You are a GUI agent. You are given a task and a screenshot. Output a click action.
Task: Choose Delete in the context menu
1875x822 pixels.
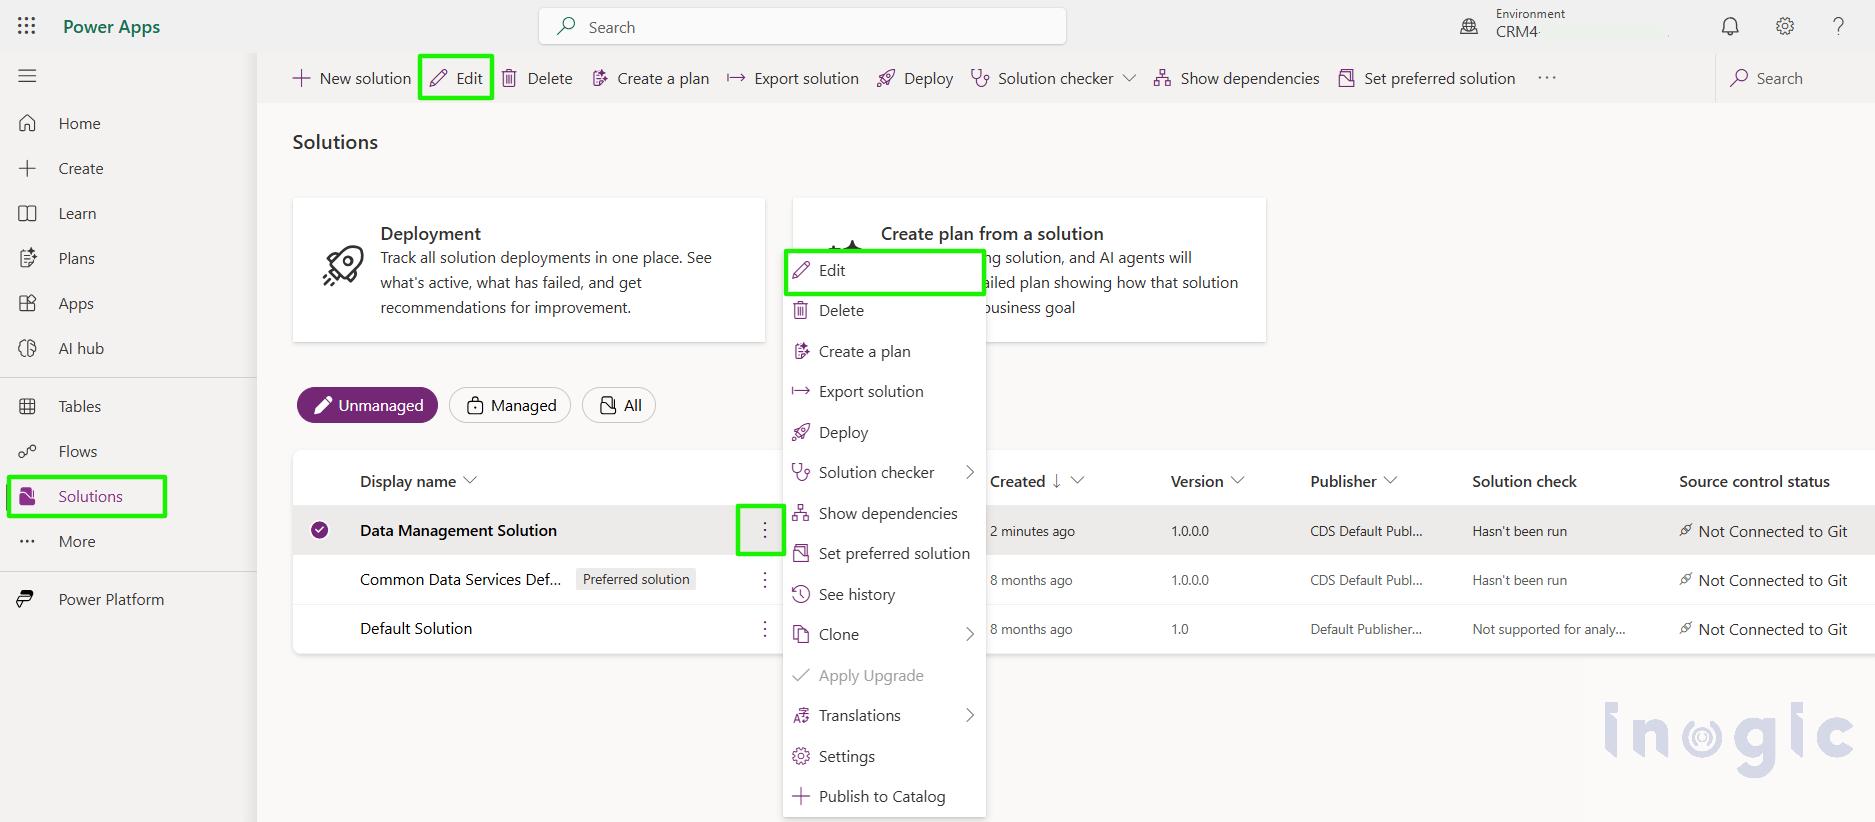884,310
